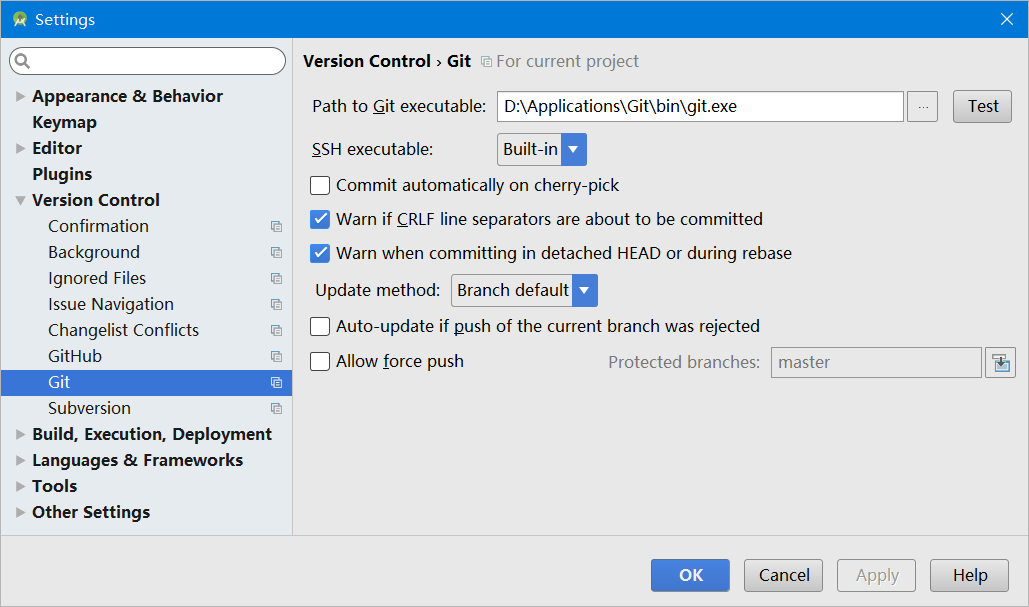Click the search magnifier icon in settings

pyautogui.click(x=22, y=62)
